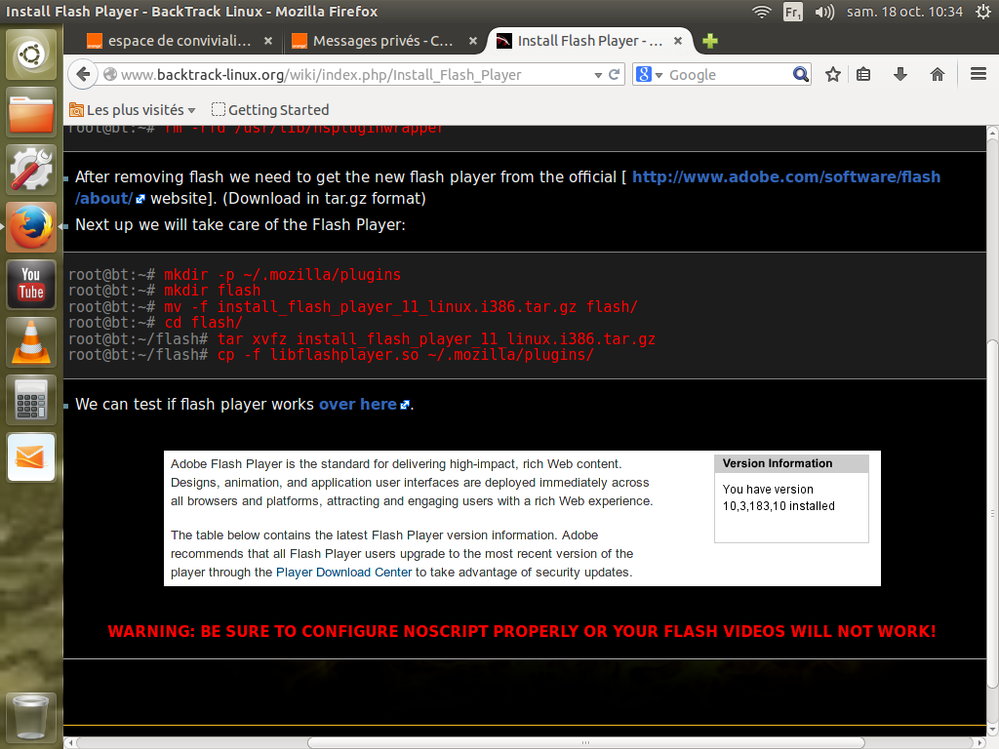The width and height of the screenshot is (999, 749).
Task: Bookmark this page with the star icon
Action: [833, 75]
